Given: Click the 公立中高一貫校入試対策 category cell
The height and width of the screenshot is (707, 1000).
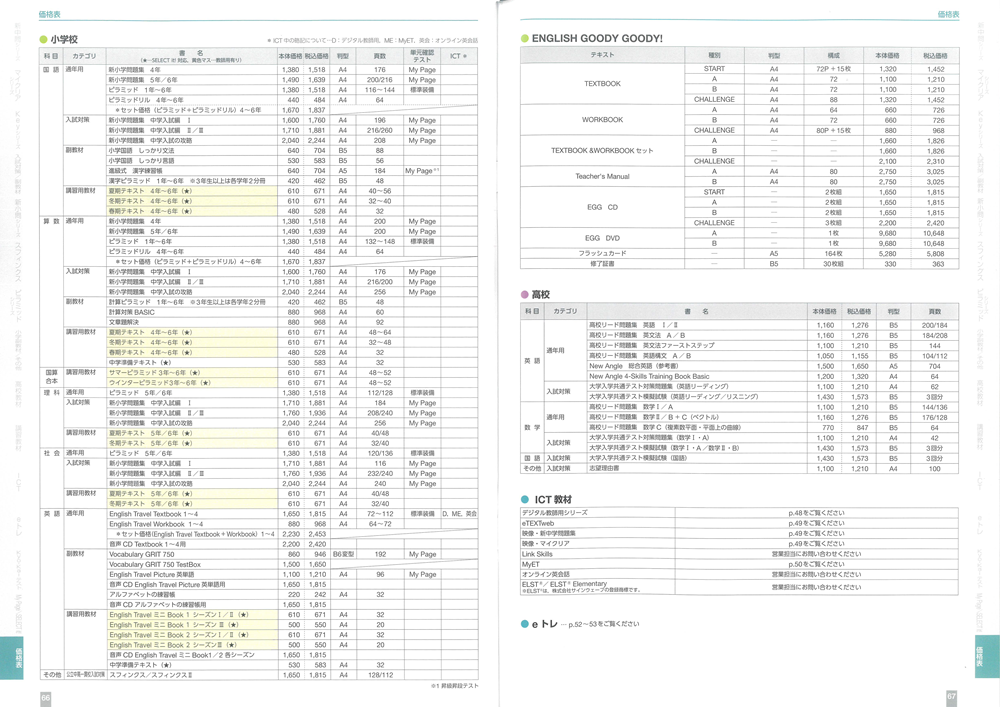Looking at the screenshot, I should 85,675.
